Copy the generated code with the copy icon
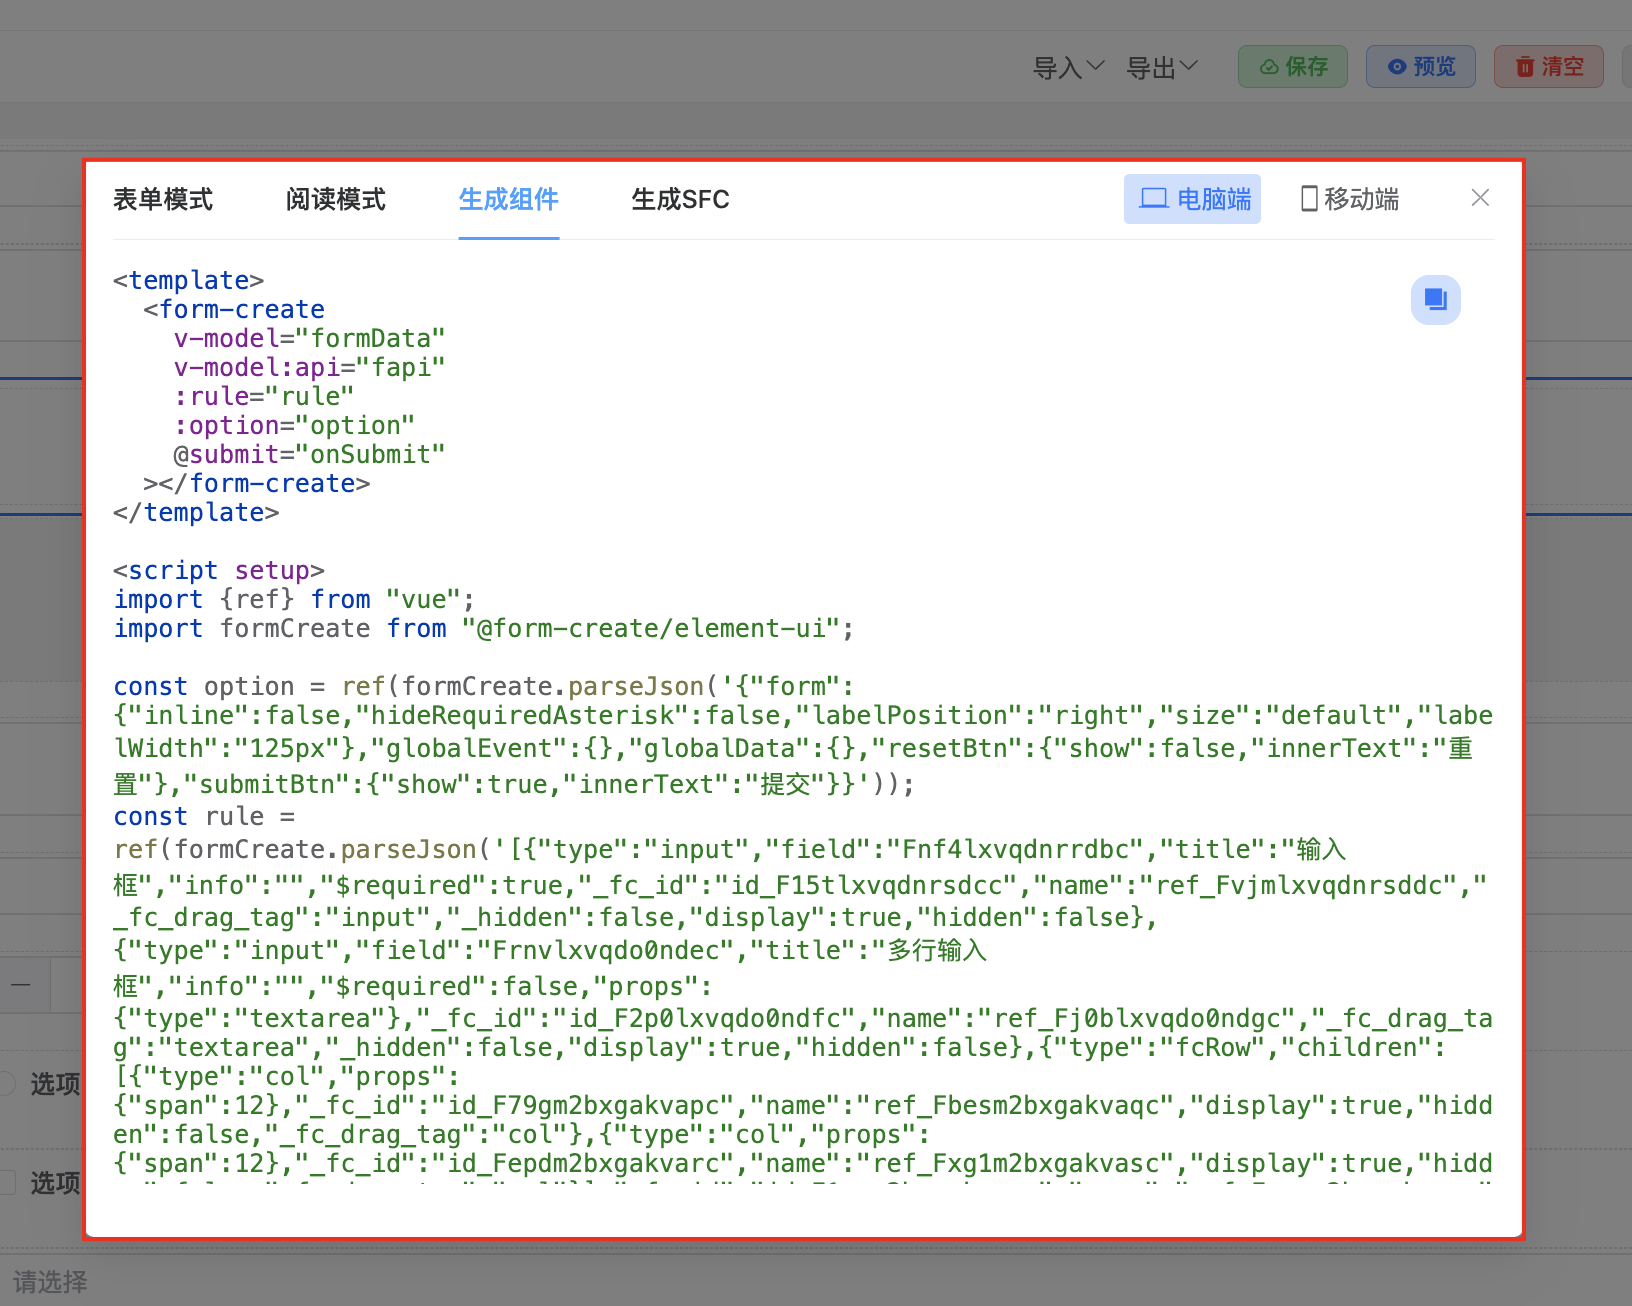The image size is (1632, 1306). (x=1435, y=300)
